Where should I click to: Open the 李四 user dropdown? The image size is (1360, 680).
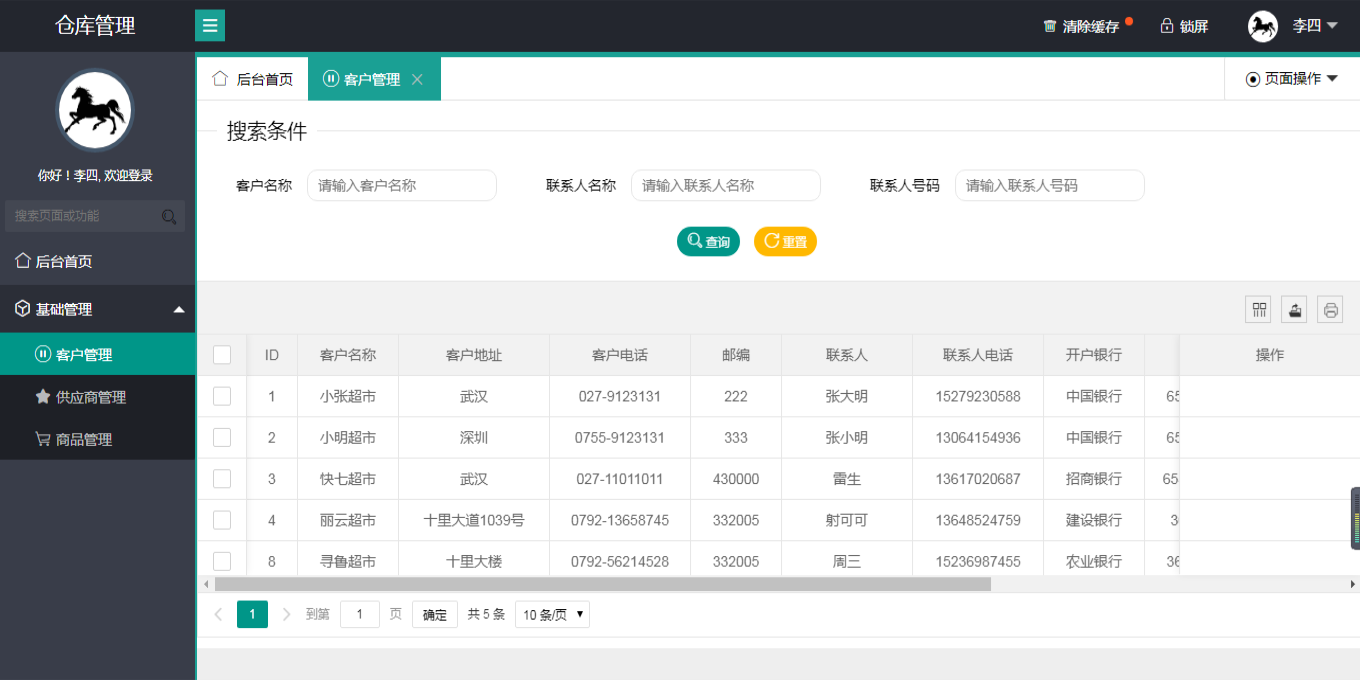[x=1315, y=26]
